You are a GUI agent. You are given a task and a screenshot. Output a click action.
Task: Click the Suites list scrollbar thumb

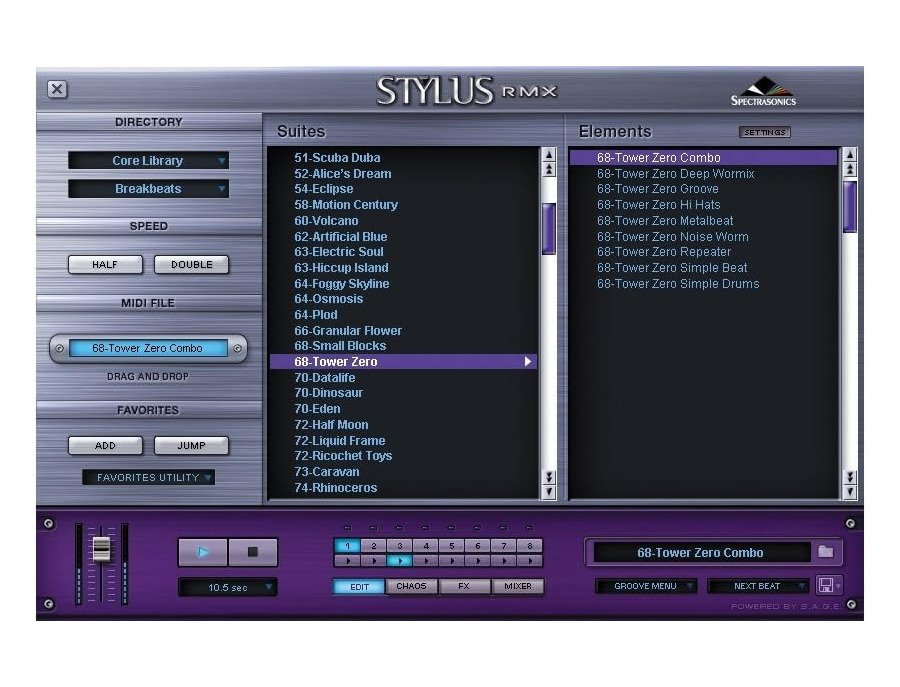[x=549, y=228]
